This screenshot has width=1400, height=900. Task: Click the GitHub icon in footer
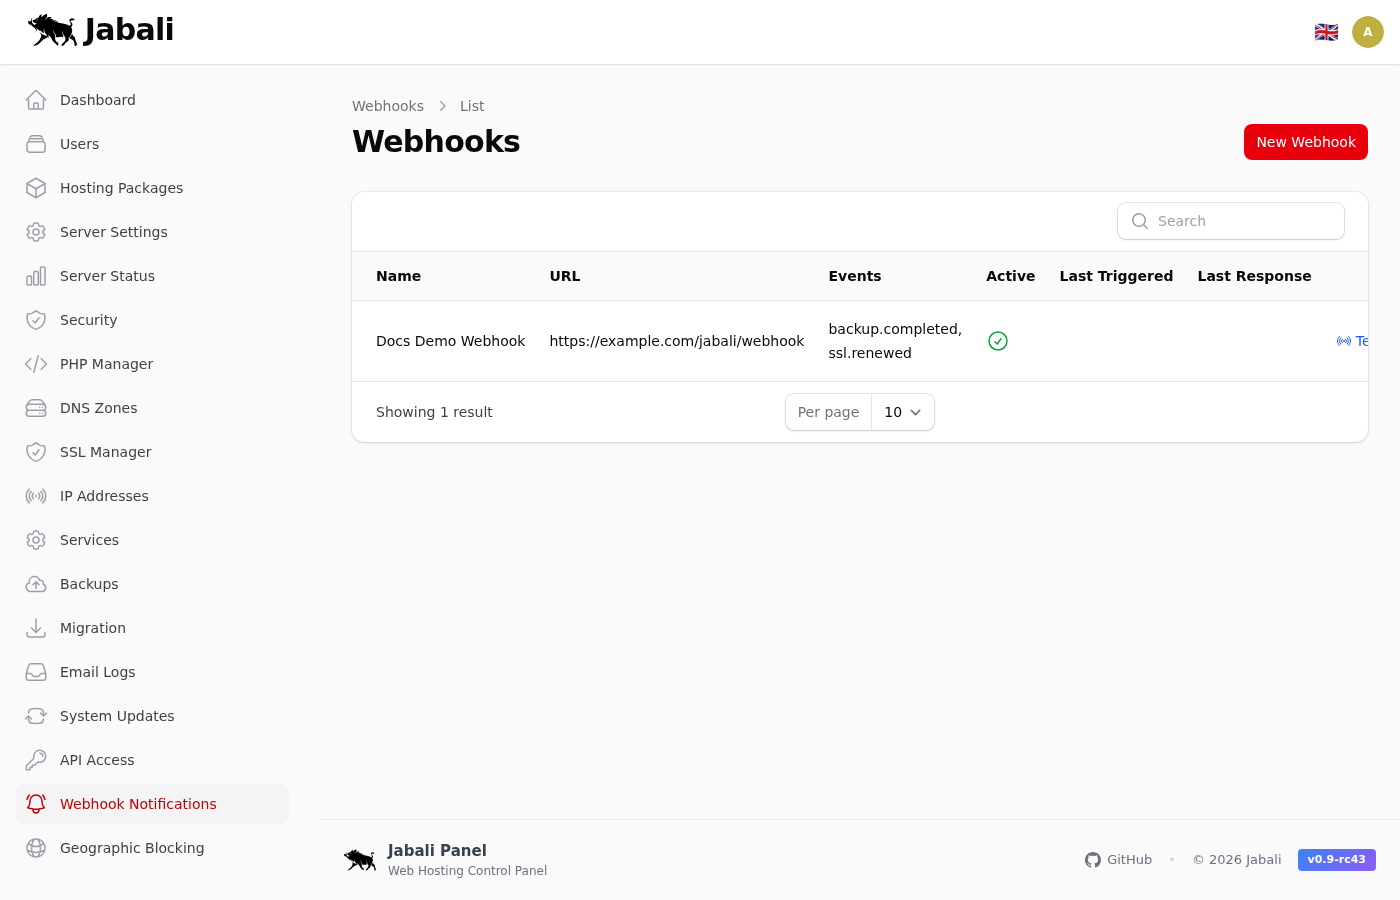pyautogui.click(x=1093, y=860)
